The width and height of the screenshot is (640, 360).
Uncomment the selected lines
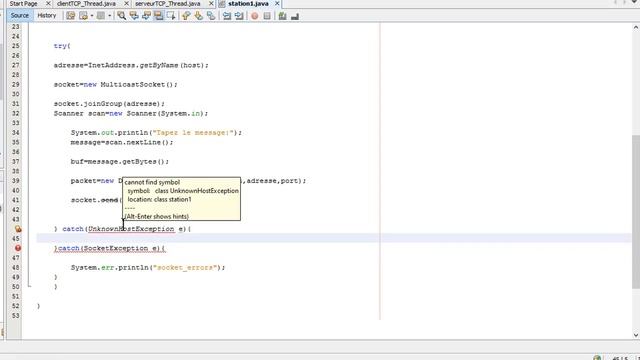(x=295, y=16)
